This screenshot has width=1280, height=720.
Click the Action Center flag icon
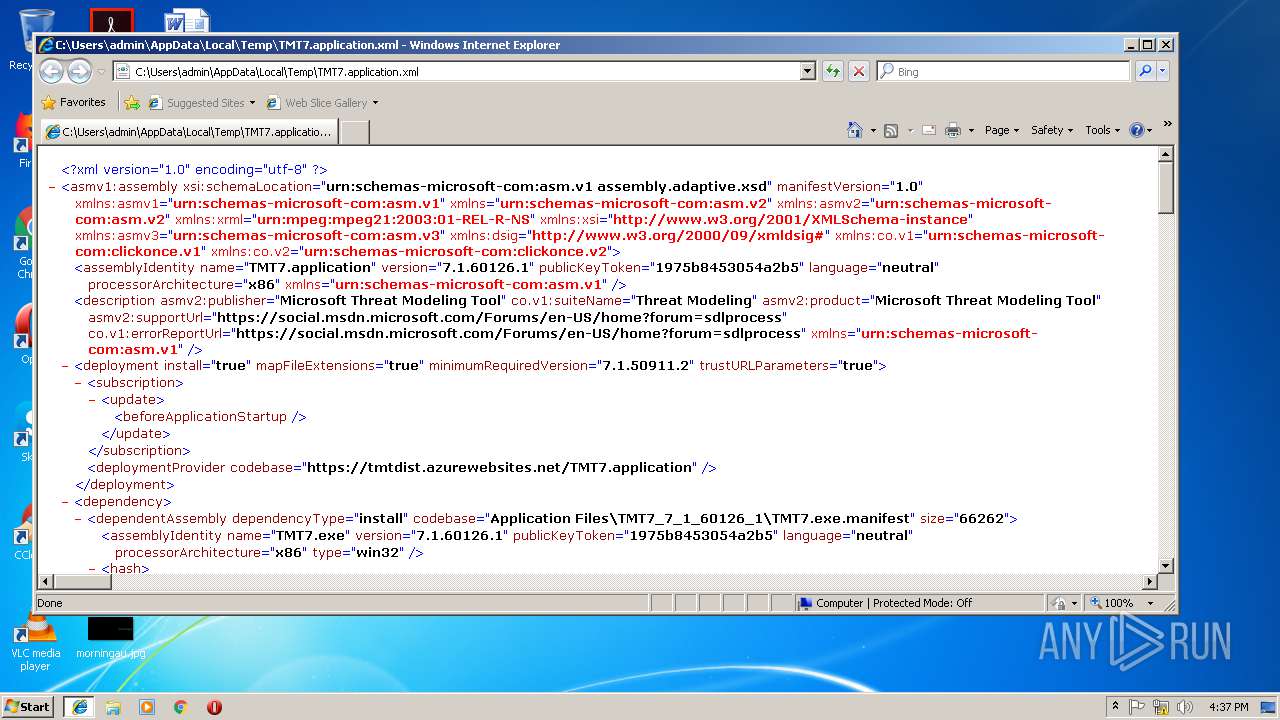(x=1137, y=706)
